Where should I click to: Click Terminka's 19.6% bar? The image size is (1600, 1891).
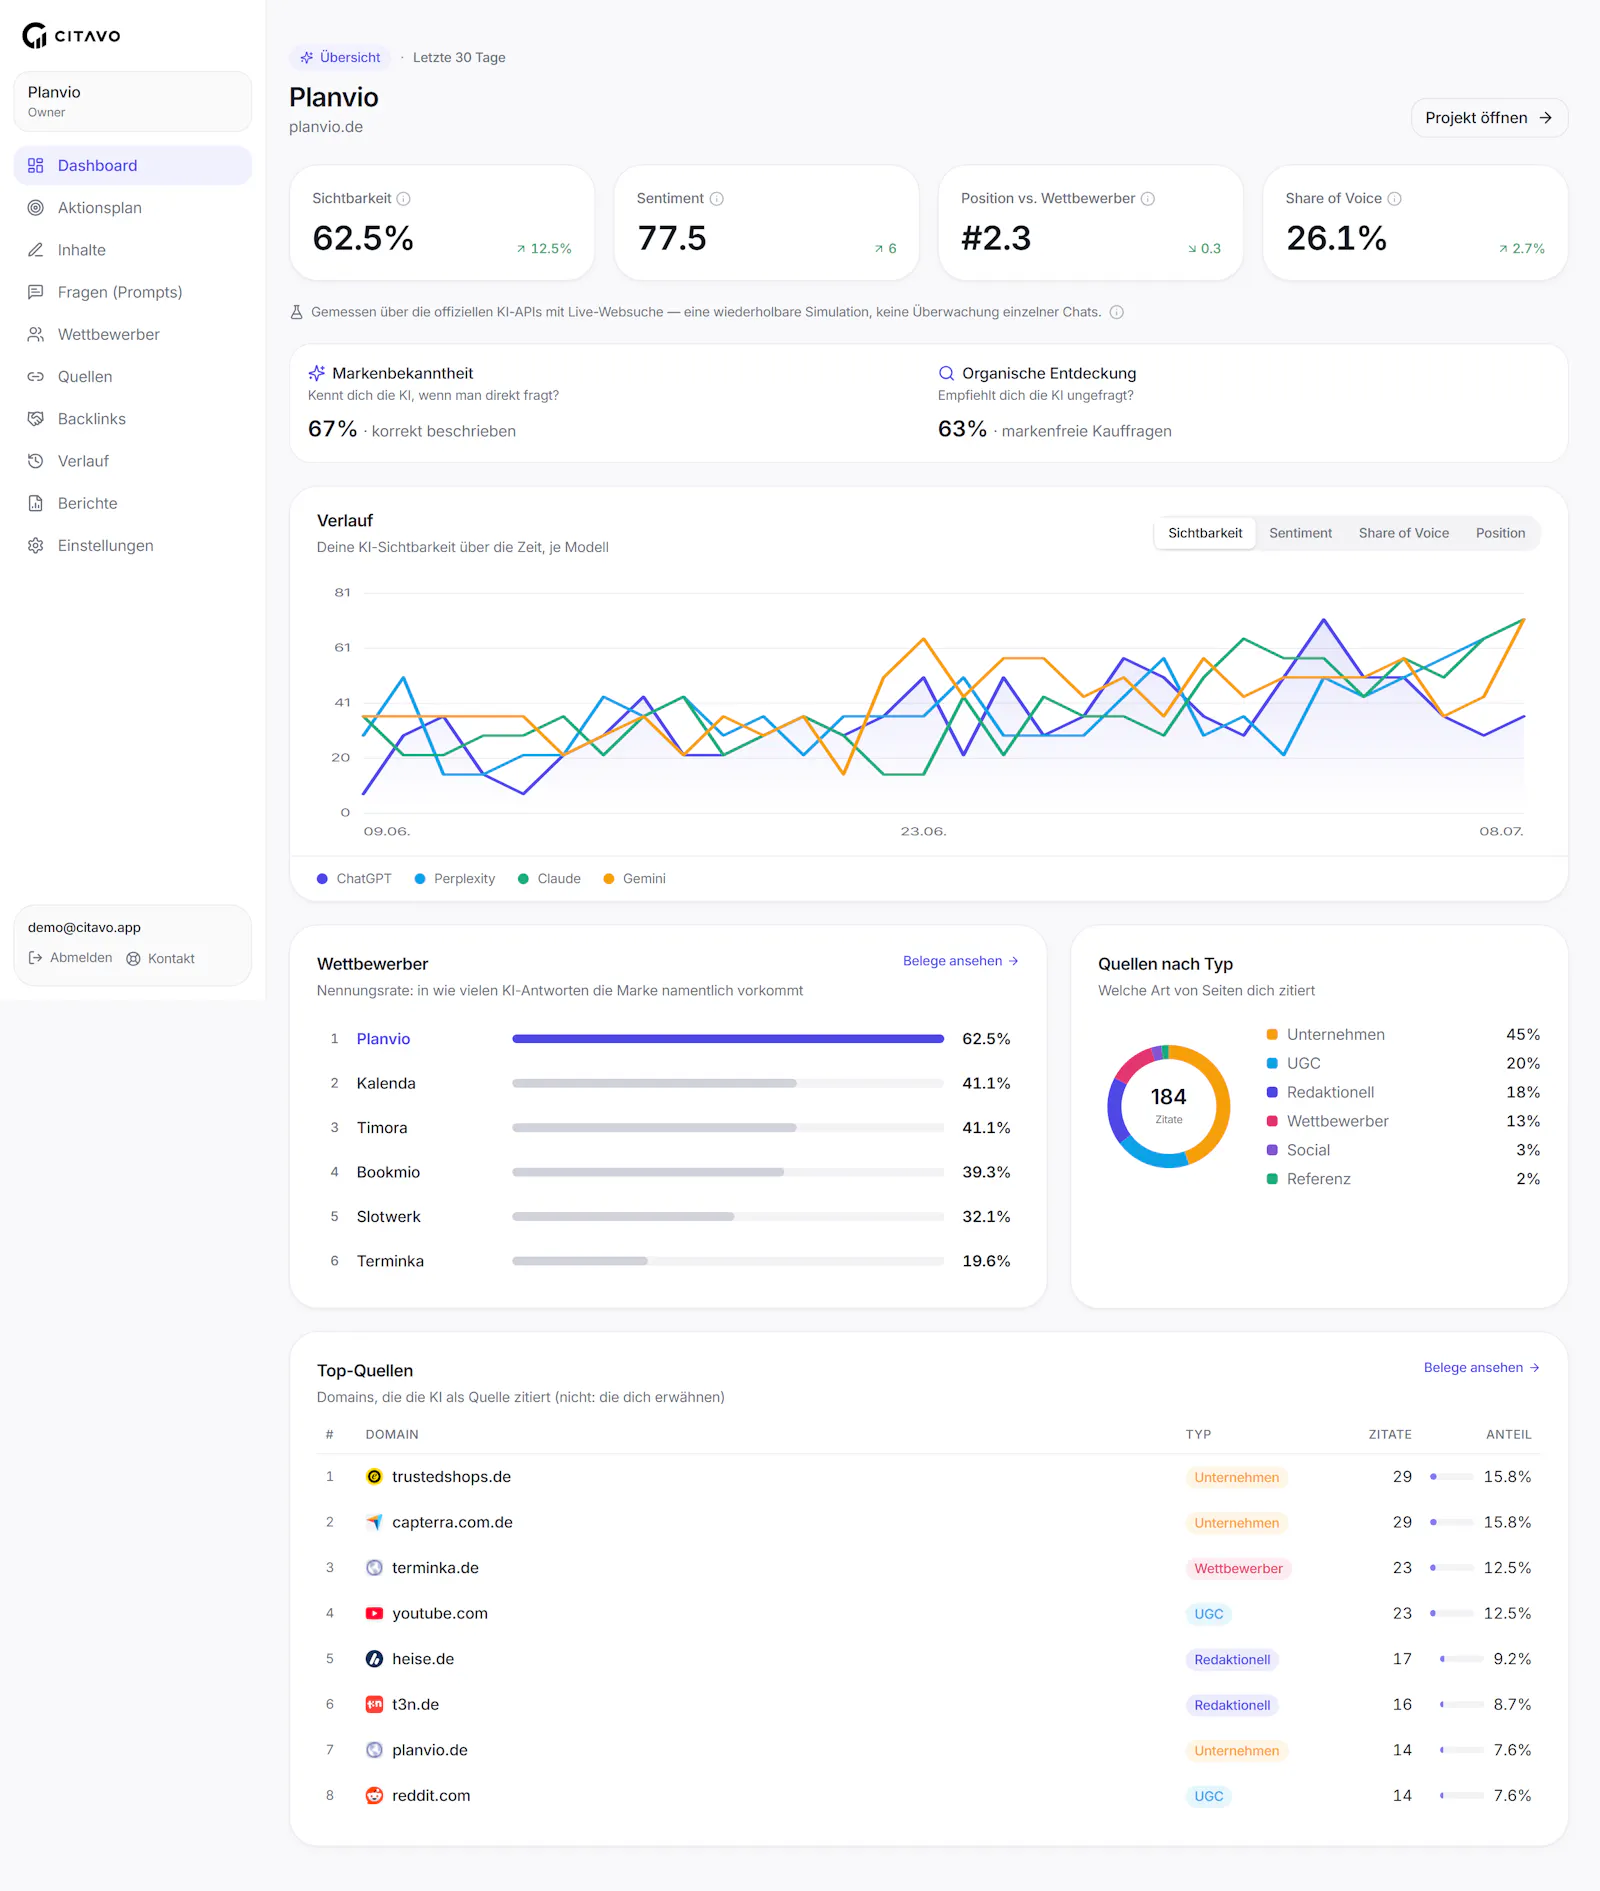click(x=728, y=1261)
